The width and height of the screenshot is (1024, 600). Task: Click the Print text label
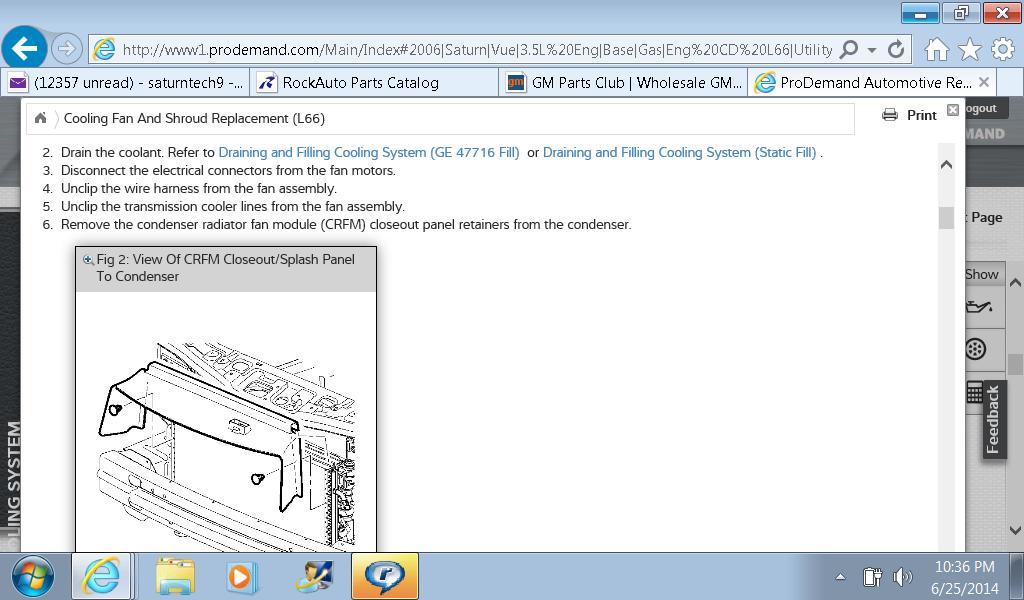[921, 116]
